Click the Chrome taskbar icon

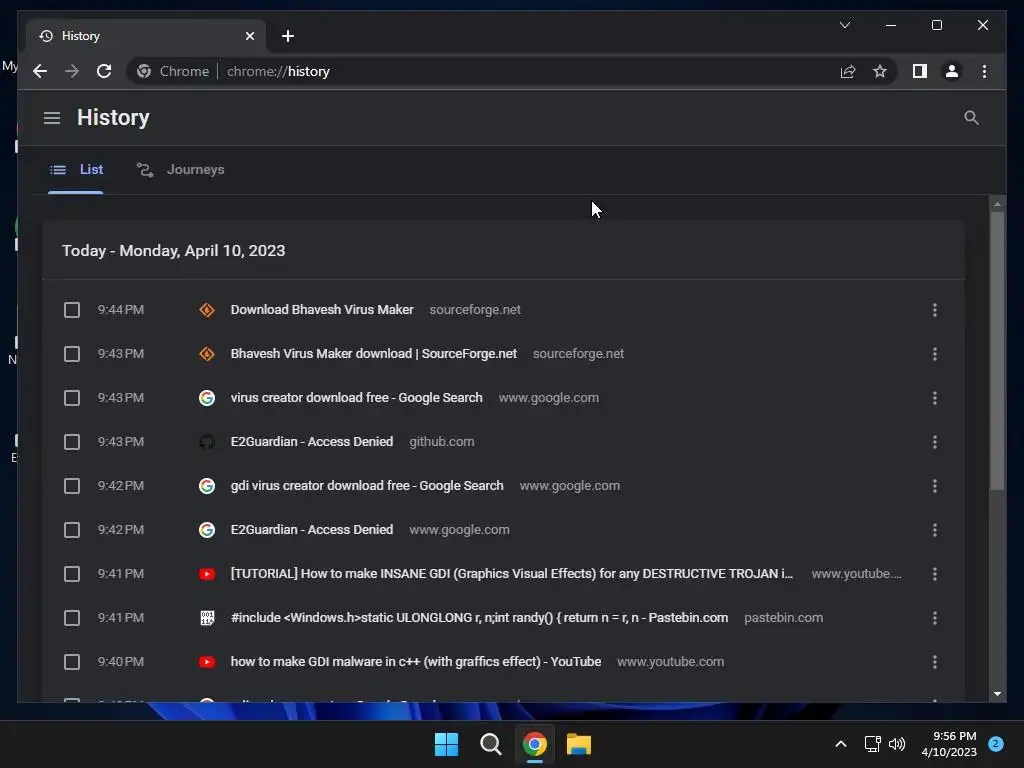[535, 744]
